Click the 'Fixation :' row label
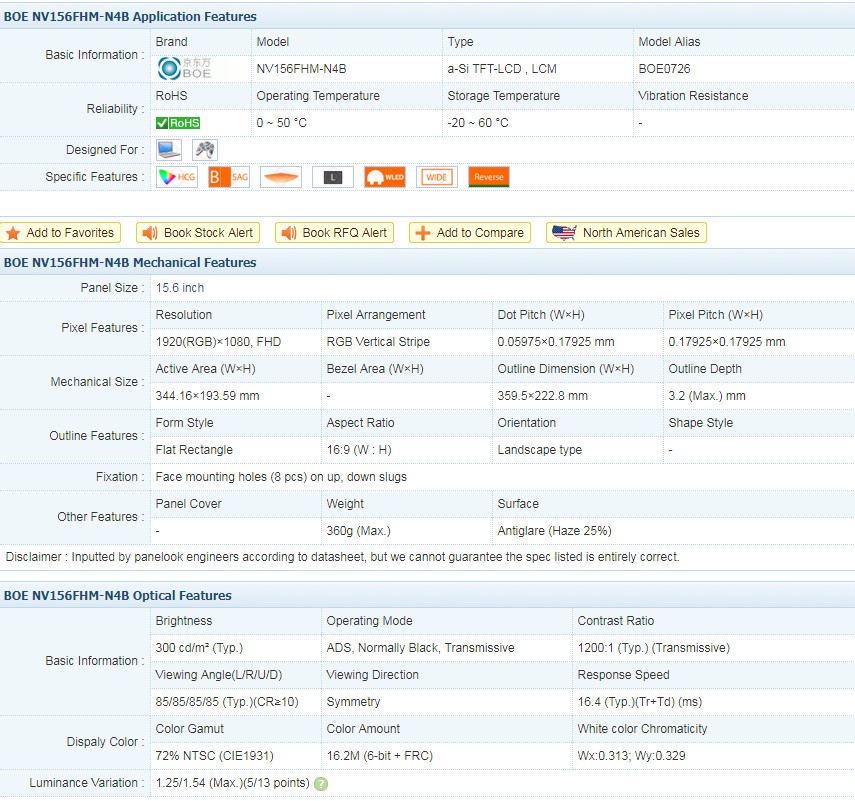 [121, 477]
